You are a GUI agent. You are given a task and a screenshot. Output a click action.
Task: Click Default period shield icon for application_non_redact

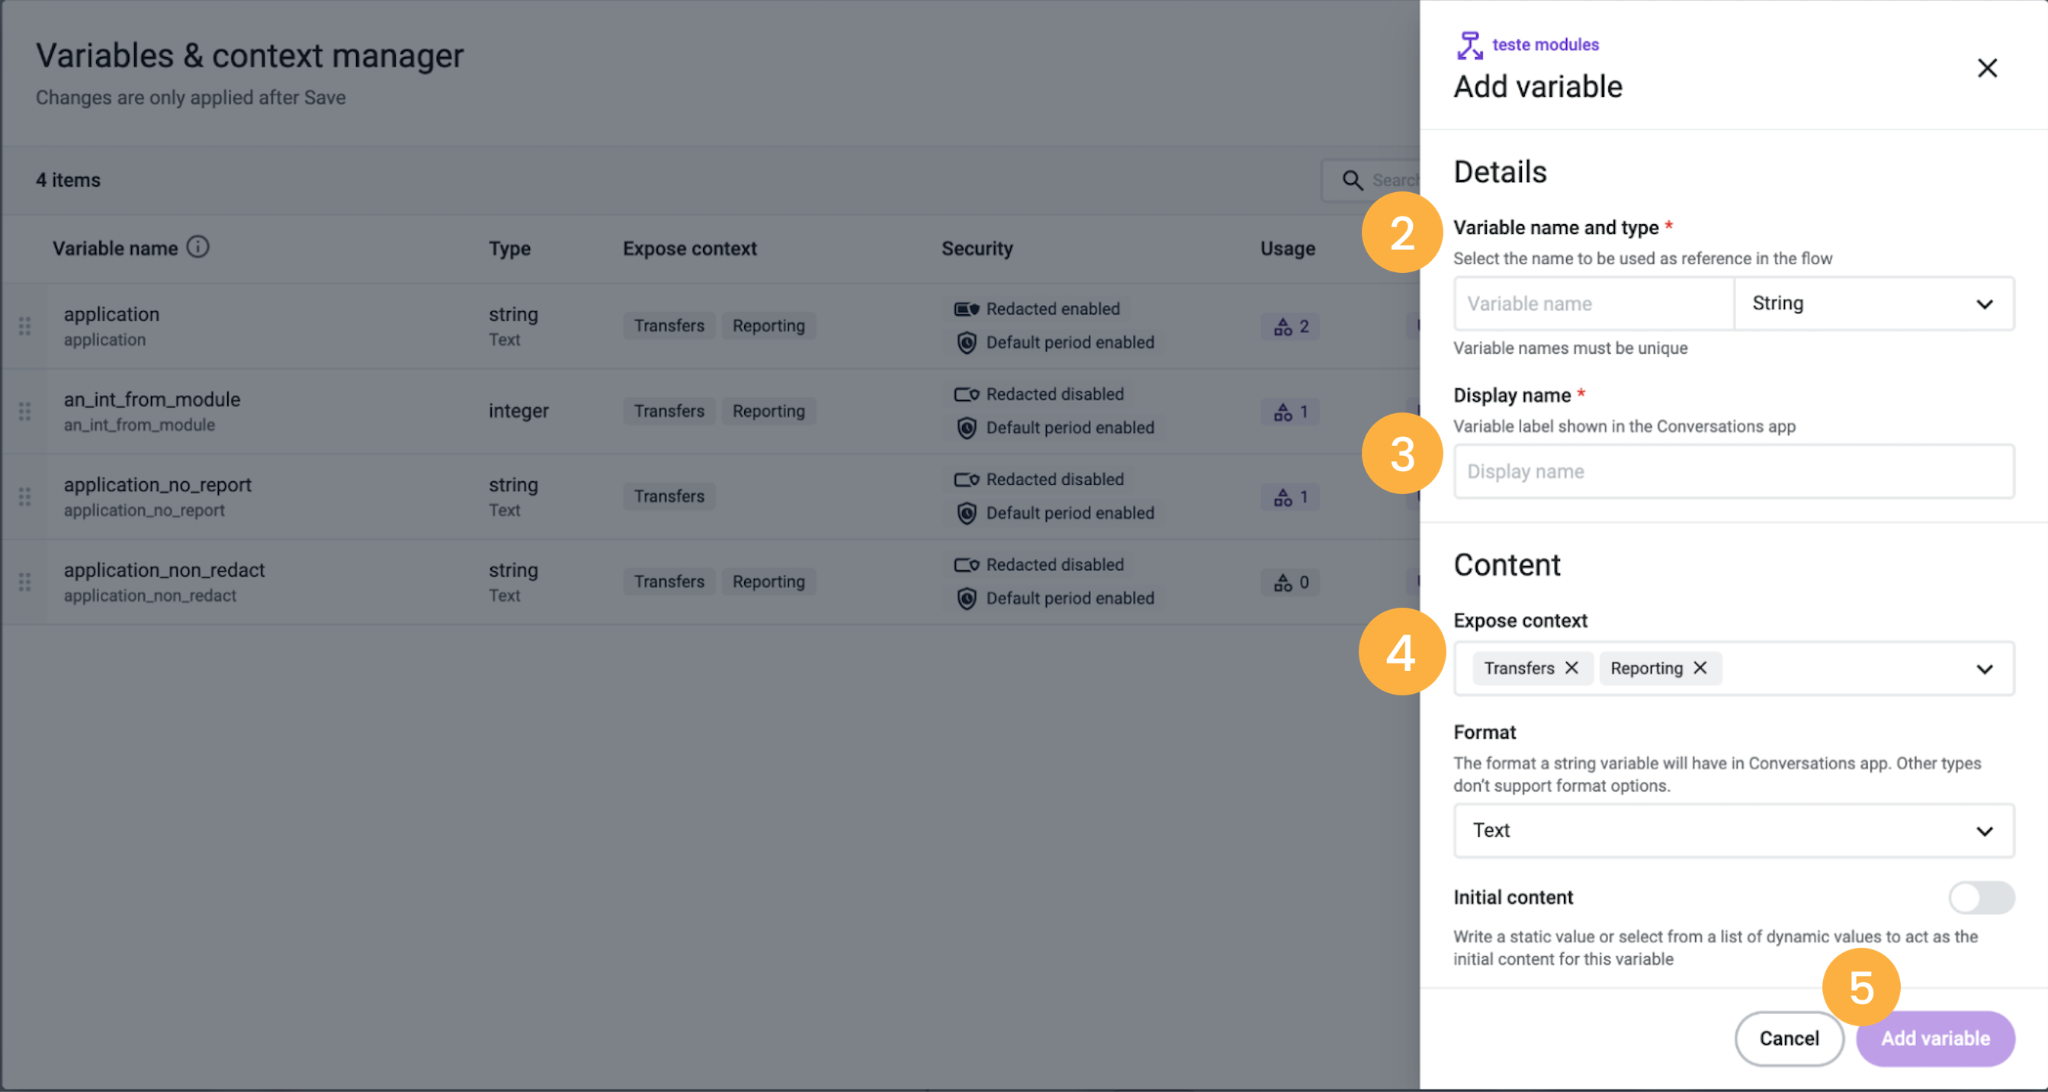tap(966, 599)
